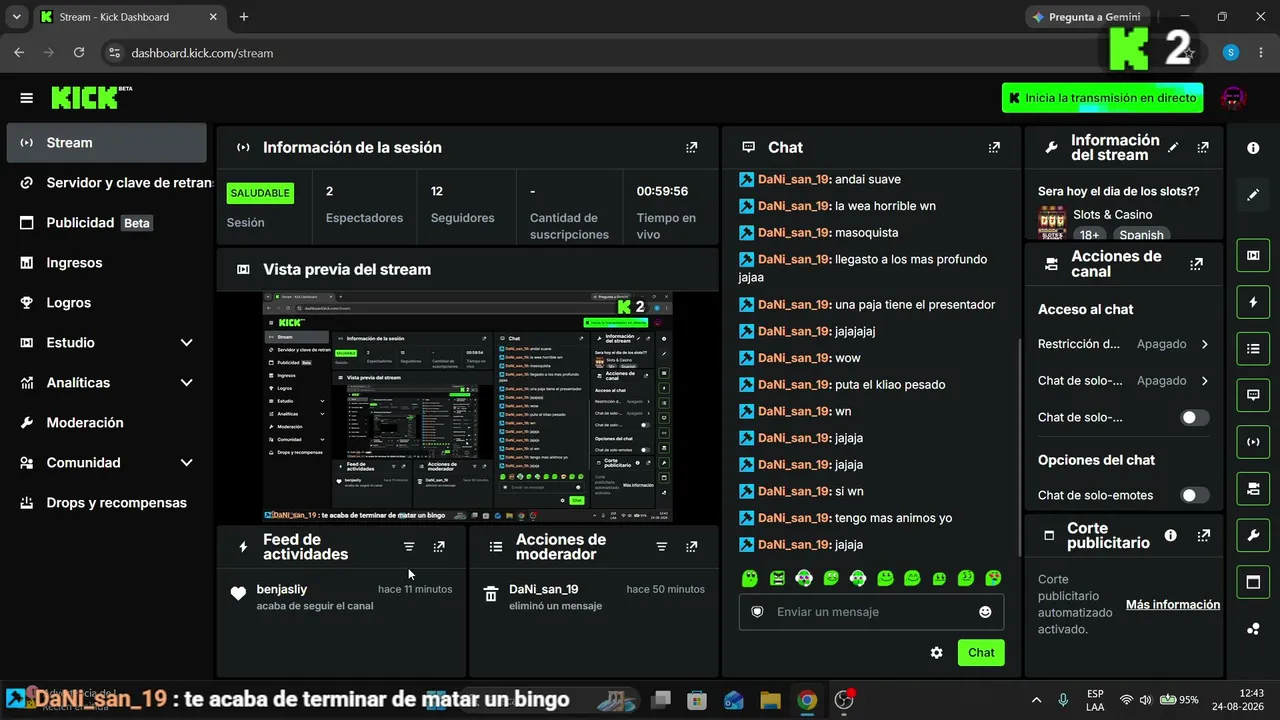Open chat settings gear
1280x720 pixels.
(936, 653)
